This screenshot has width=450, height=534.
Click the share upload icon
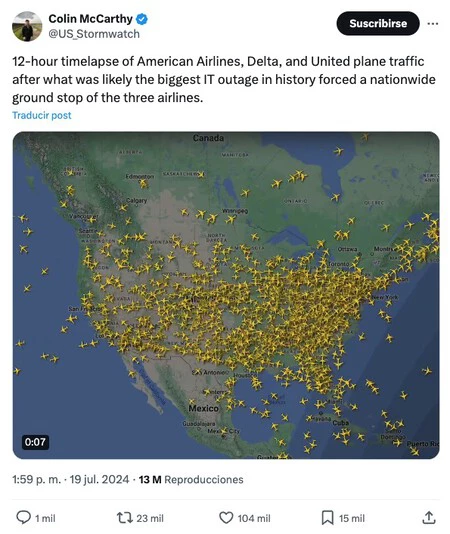429,518
